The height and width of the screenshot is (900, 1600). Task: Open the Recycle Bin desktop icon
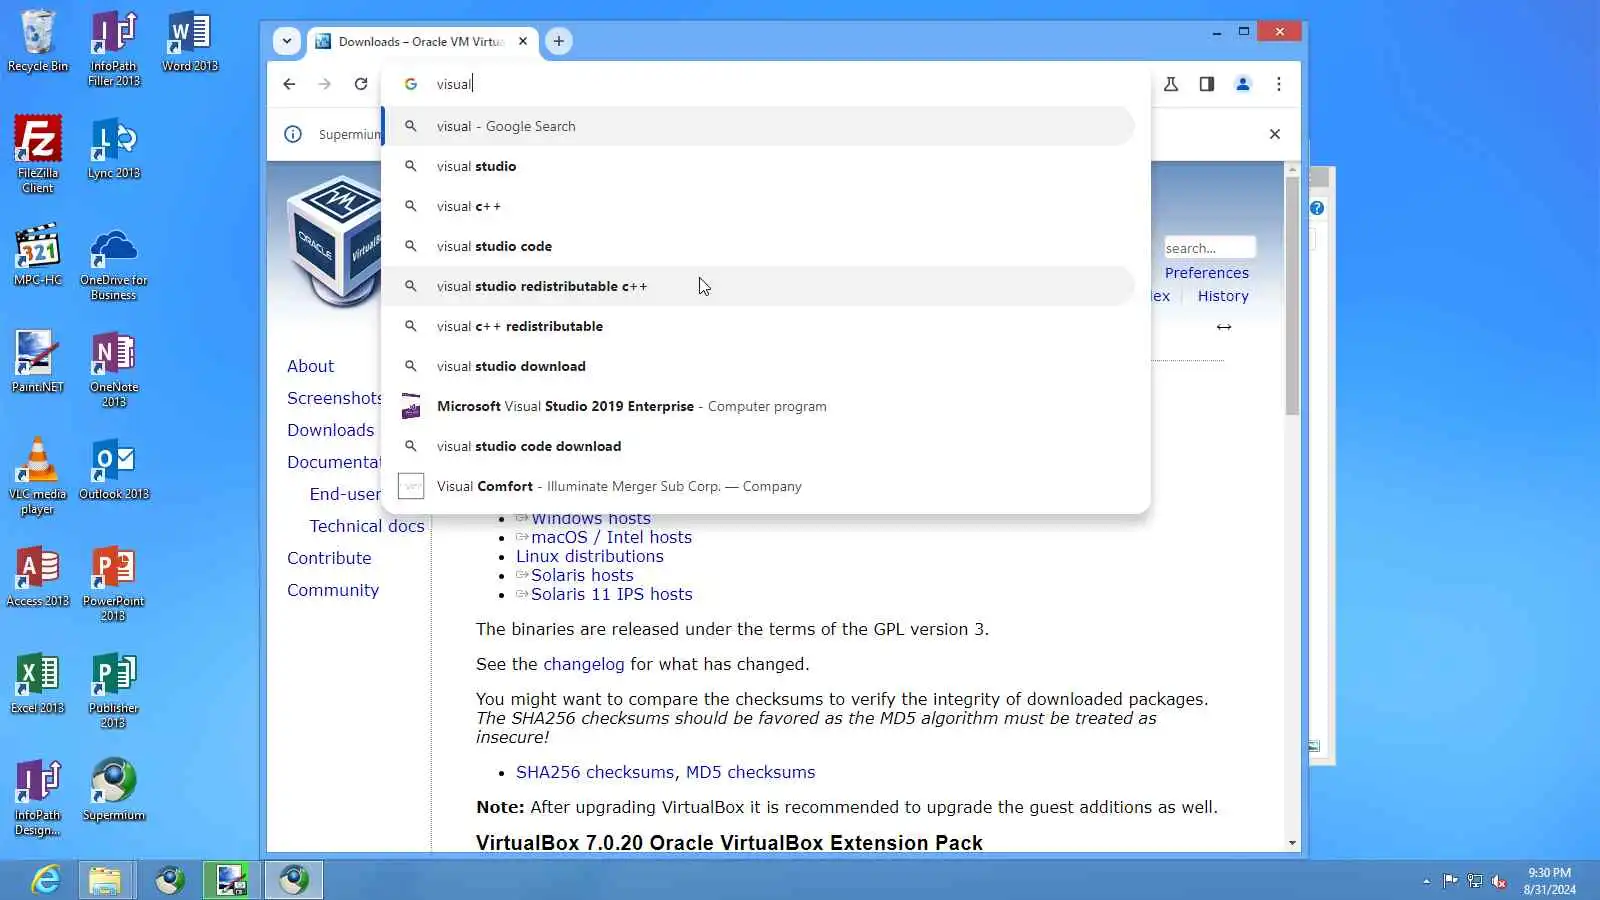tap(38, 42)
